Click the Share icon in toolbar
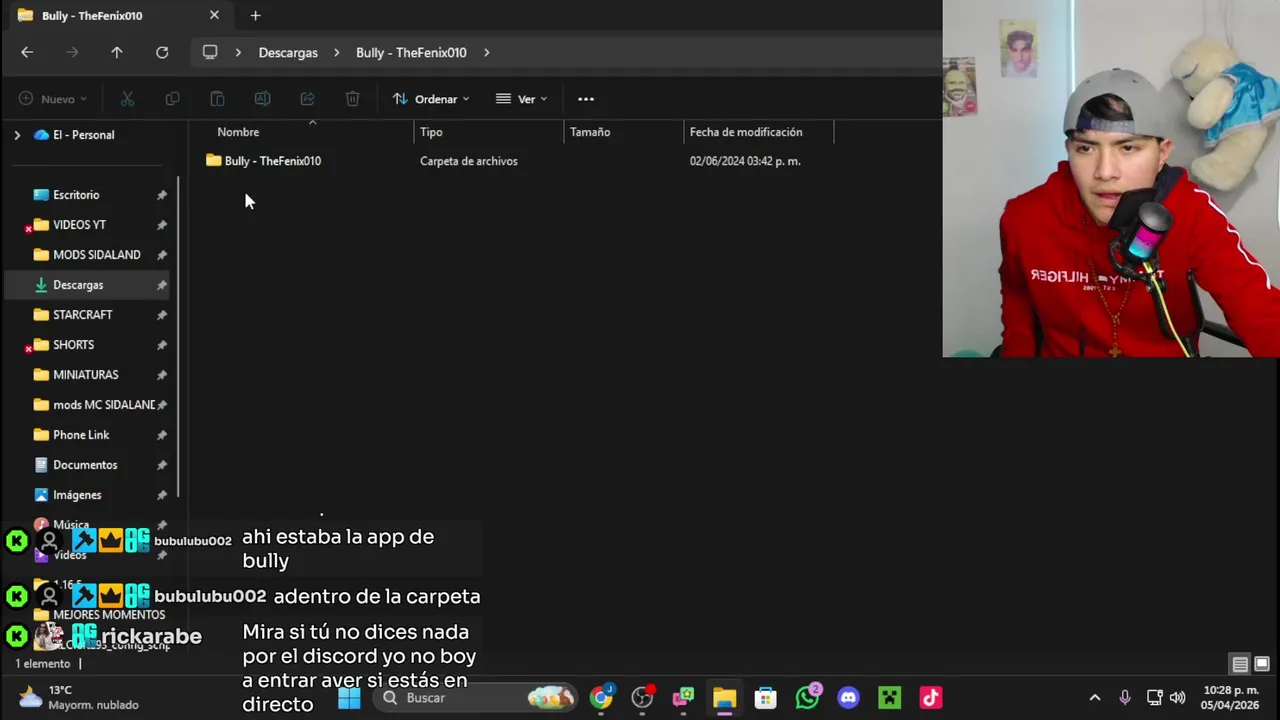The image size is (1280, 720). pyautogui.click(x=307, y=99)
